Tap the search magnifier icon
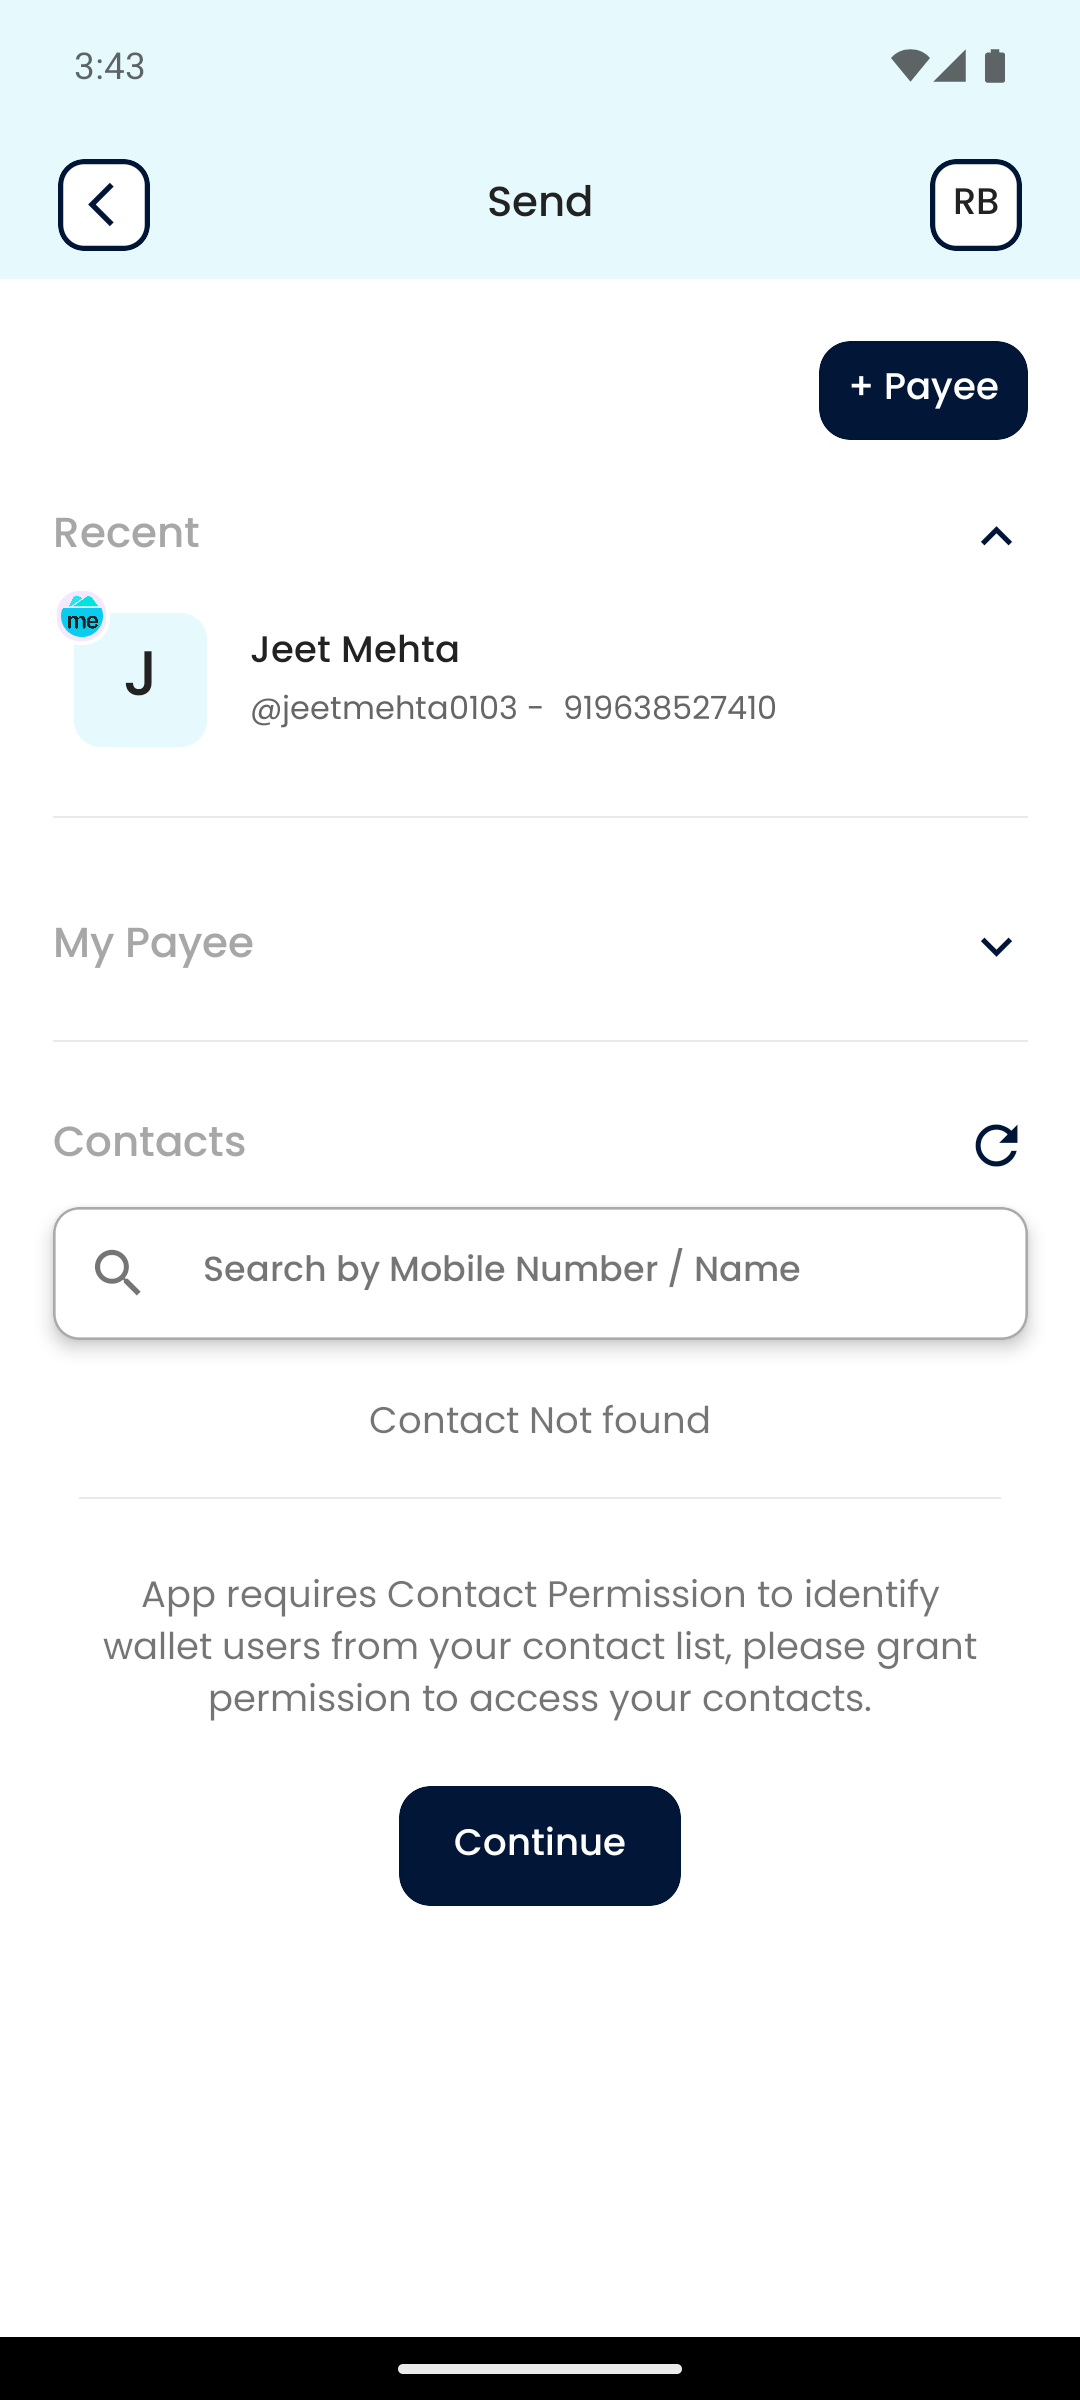Screen dimensions: 1080x2400 click(118, 1272)
